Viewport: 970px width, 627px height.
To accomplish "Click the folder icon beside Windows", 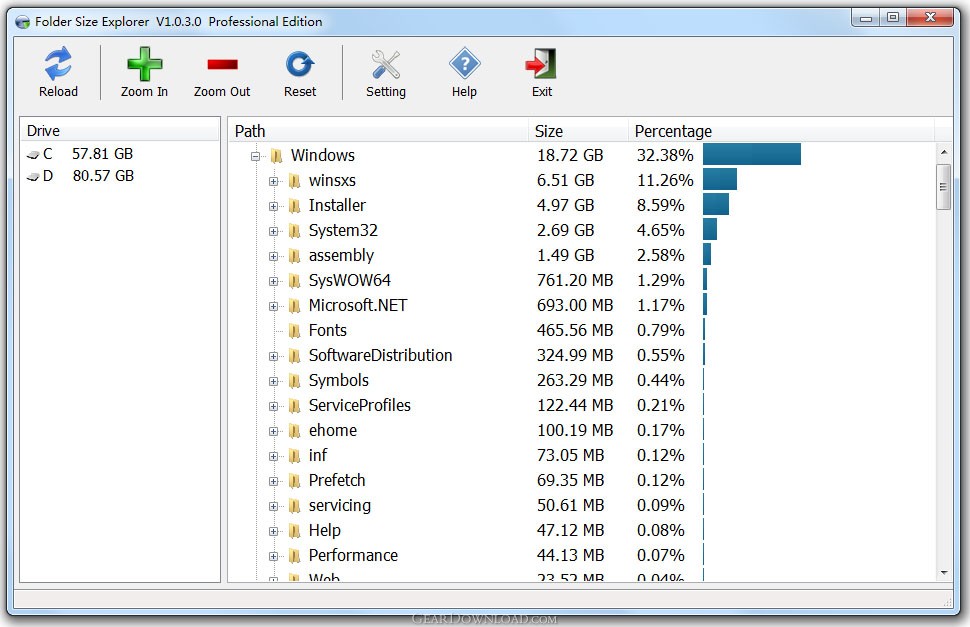I will point(274,155).
